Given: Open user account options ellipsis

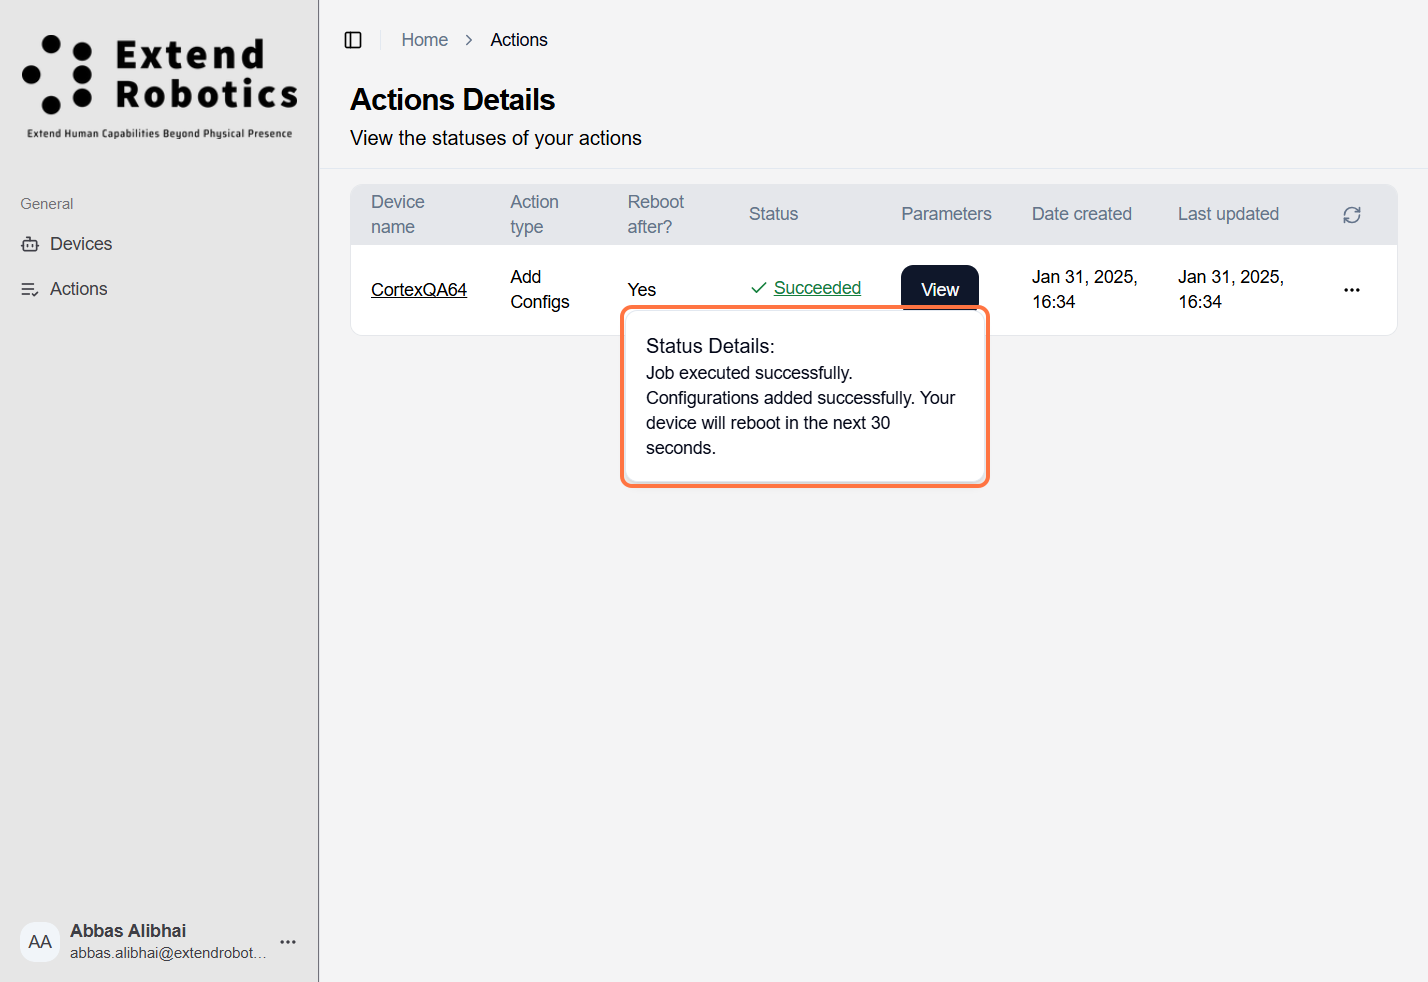Looking at the screenshot, I should (x=288, y=942).
